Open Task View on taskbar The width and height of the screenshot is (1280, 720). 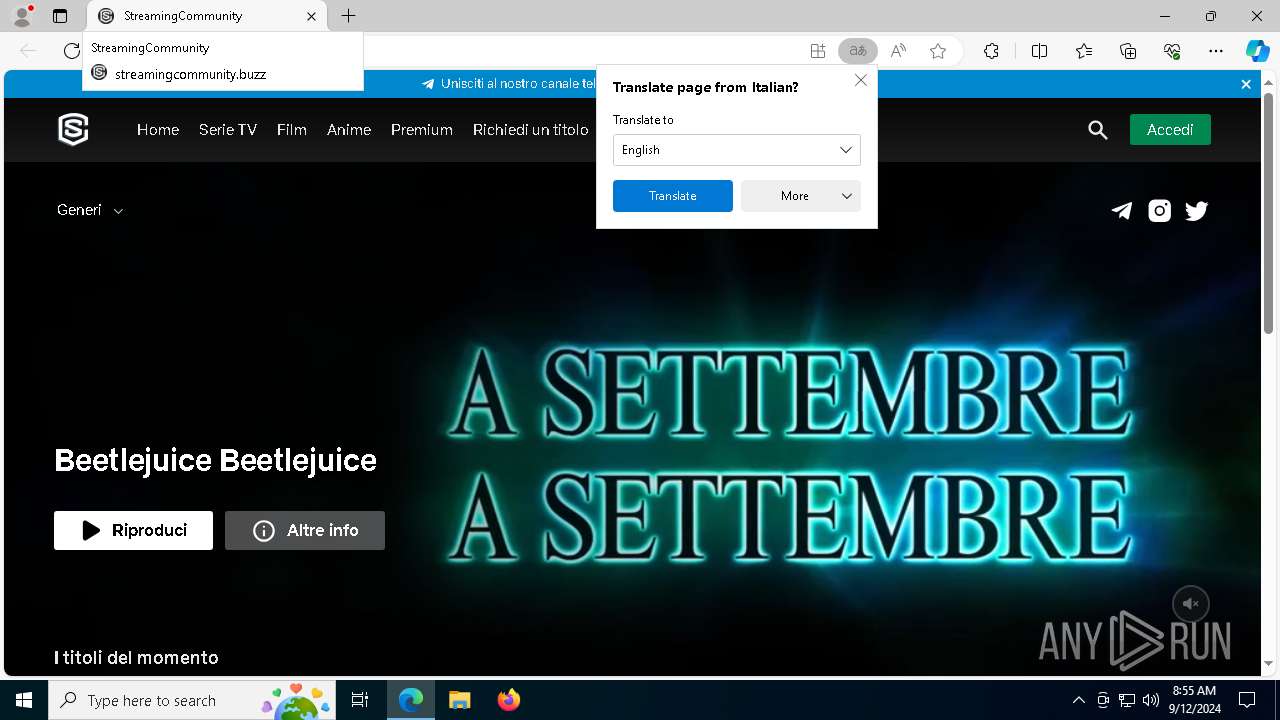360,700
